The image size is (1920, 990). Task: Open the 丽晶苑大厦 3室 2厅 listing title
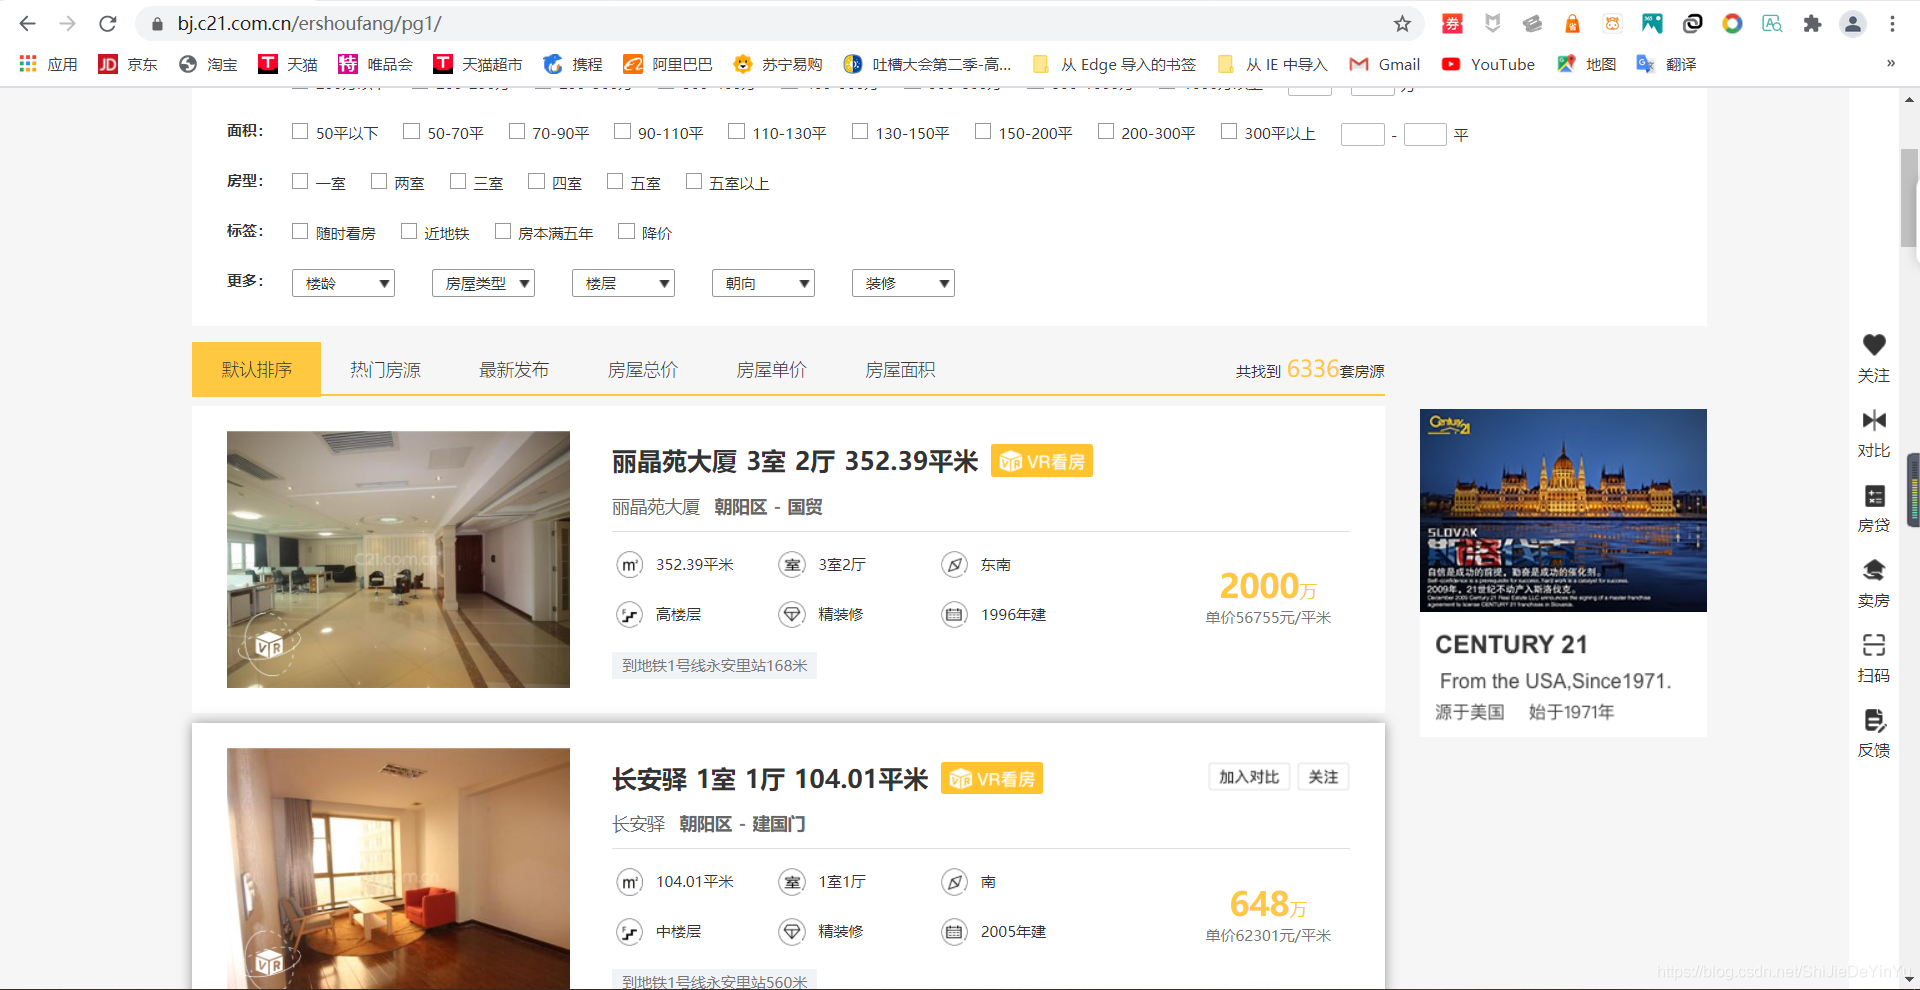pyautogui.click(x=795, y=461)
